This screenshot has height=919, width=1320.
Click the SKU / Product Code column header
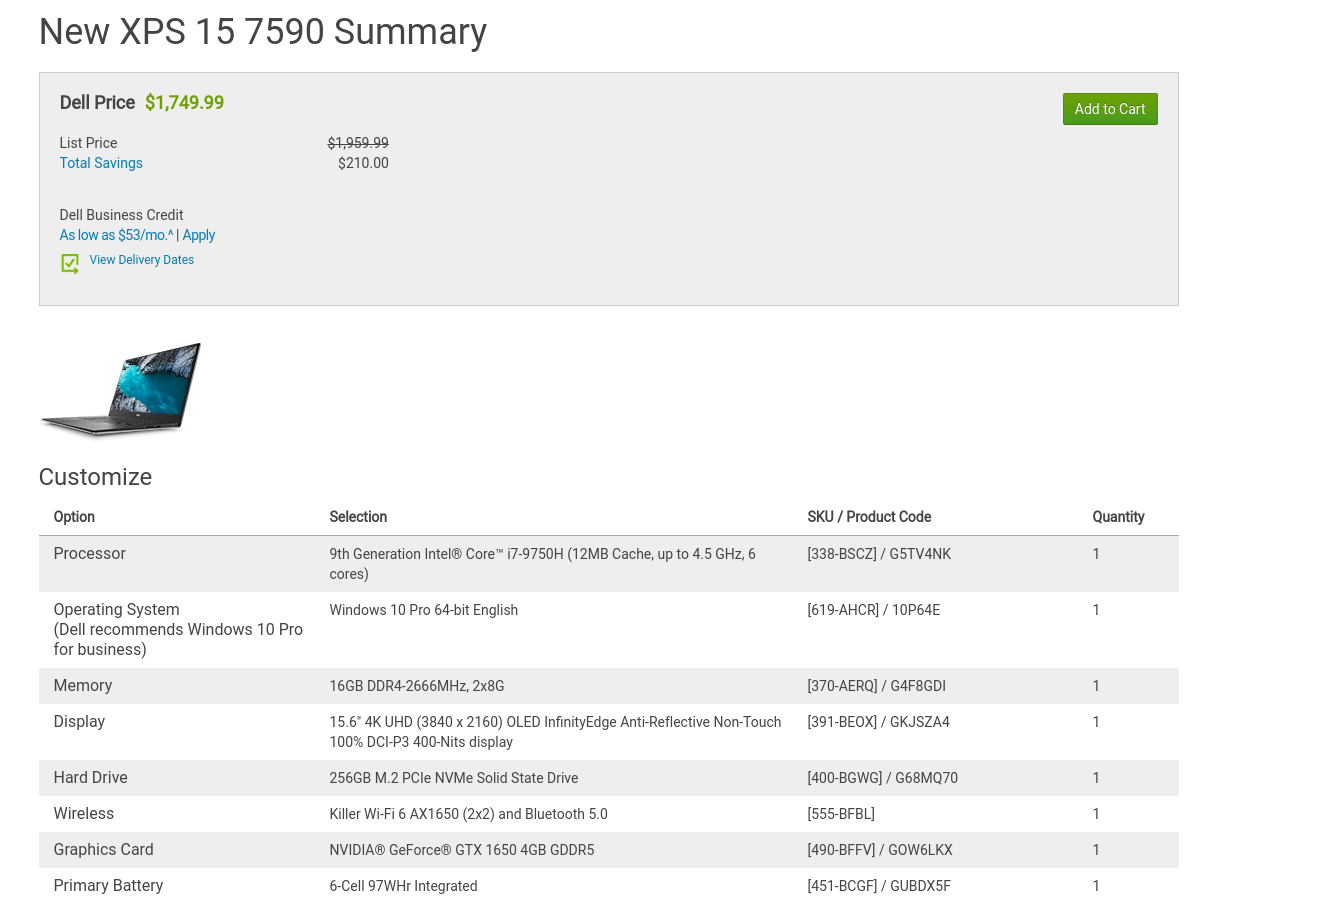pos(869,517)
